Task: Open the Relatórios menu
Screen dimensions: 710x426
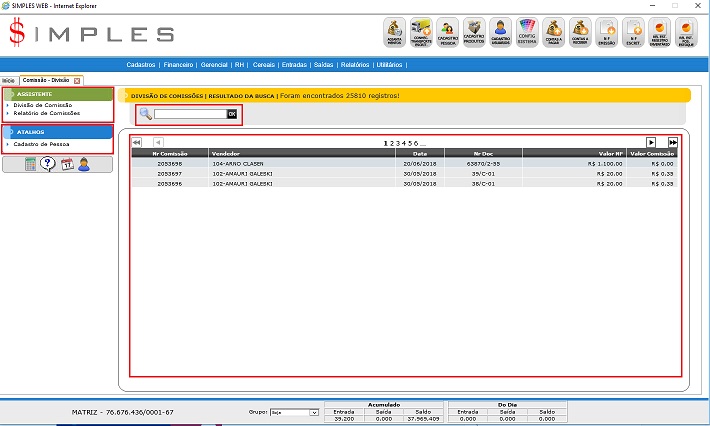Action: (355, 64)
